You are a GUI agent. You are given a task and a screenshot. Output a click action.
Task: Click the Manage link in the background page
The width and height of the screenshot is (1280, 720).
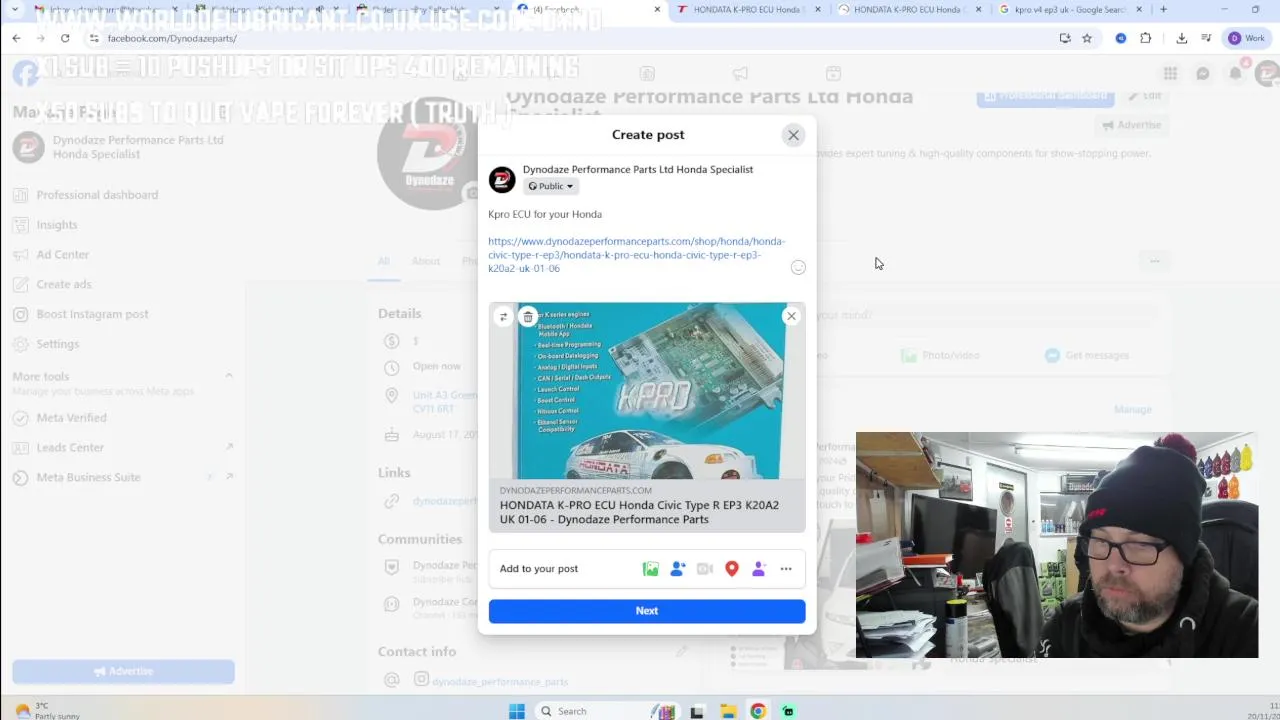tap(1133, 410)
